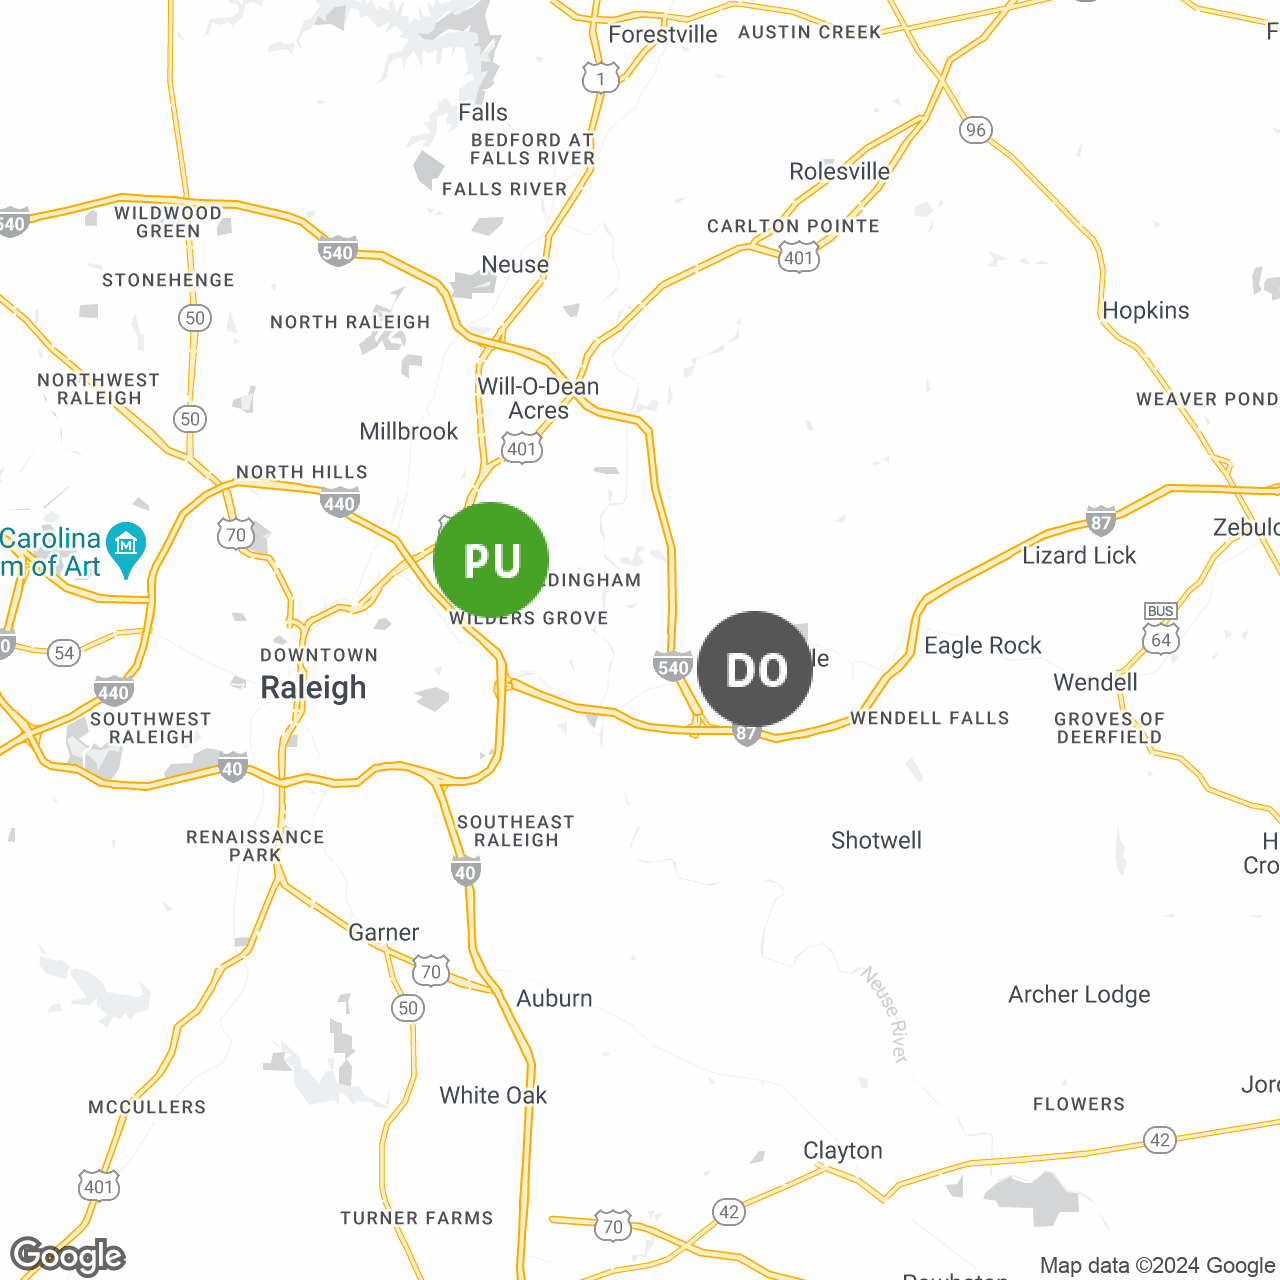Click the I-40 shield near Southeast Raleigh
1280x1280 pixels.
[465, 872]
